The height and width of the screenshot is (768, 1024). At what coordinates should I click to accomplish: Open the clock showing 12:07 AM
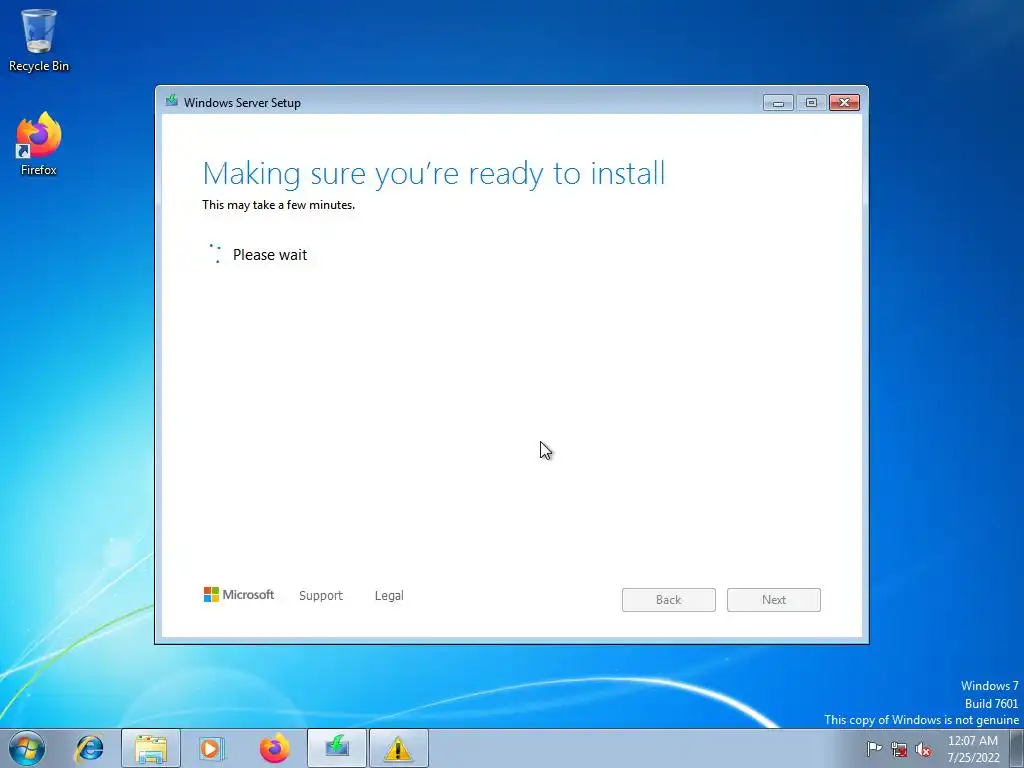coord(973,749)
